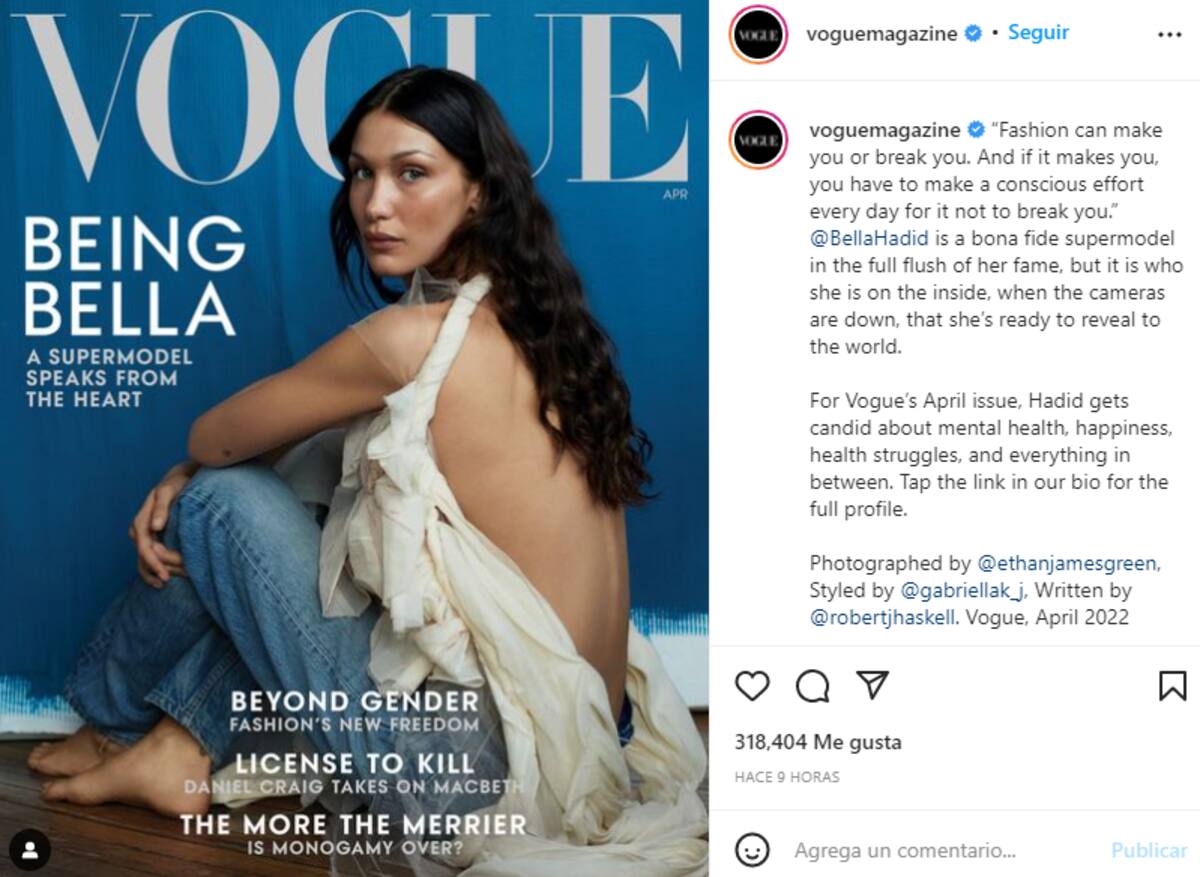
Task: Open the three-dot more options menu
Action: 1169,34
